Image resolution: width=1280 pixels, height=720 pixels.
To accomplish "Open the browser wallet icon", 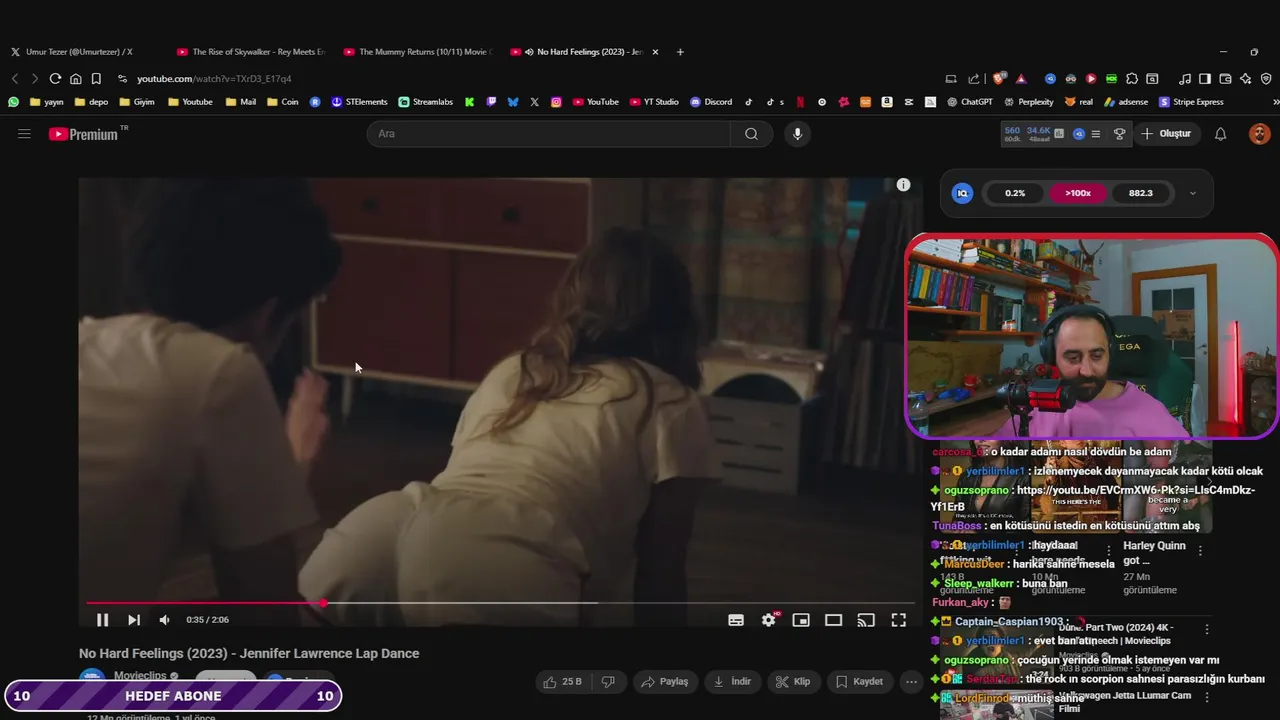I will coord(1225,79).
